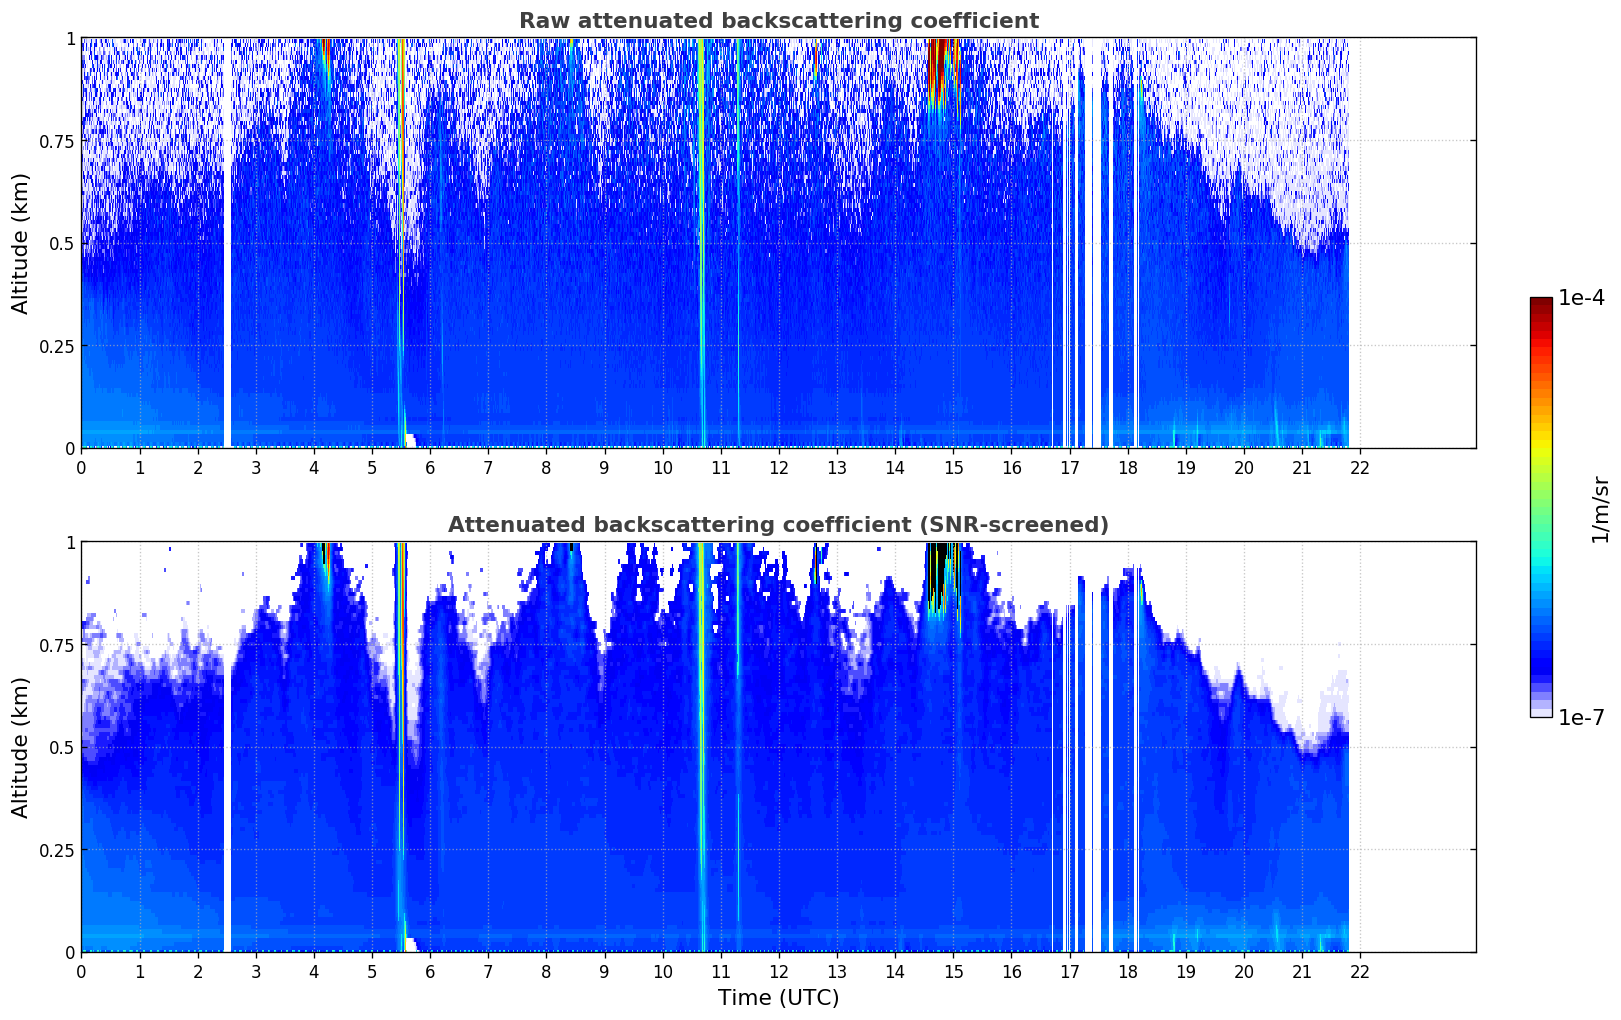Click the '0.25' altitude tick on the raw plot

(x=58, y=346)
